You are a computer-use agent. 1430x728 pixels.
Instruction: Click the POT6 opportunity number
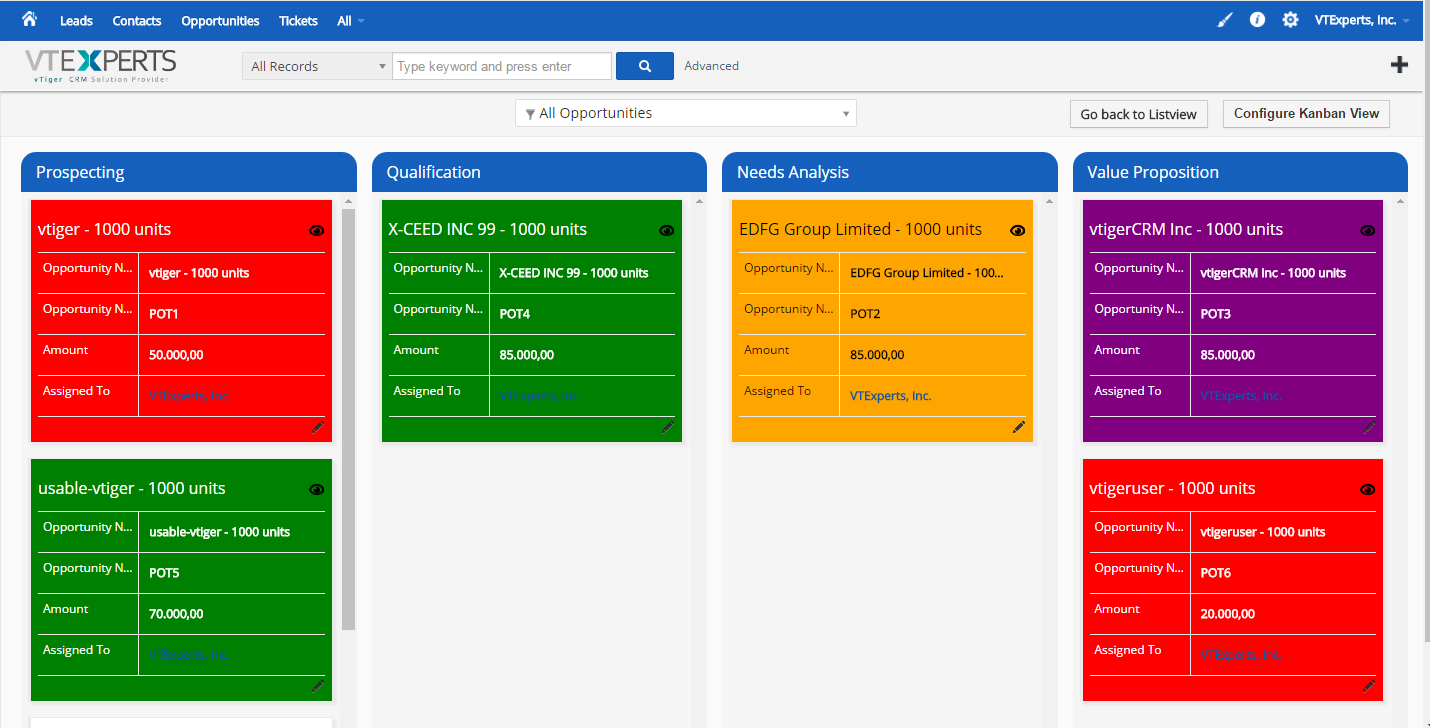[x=1215, y=573]
